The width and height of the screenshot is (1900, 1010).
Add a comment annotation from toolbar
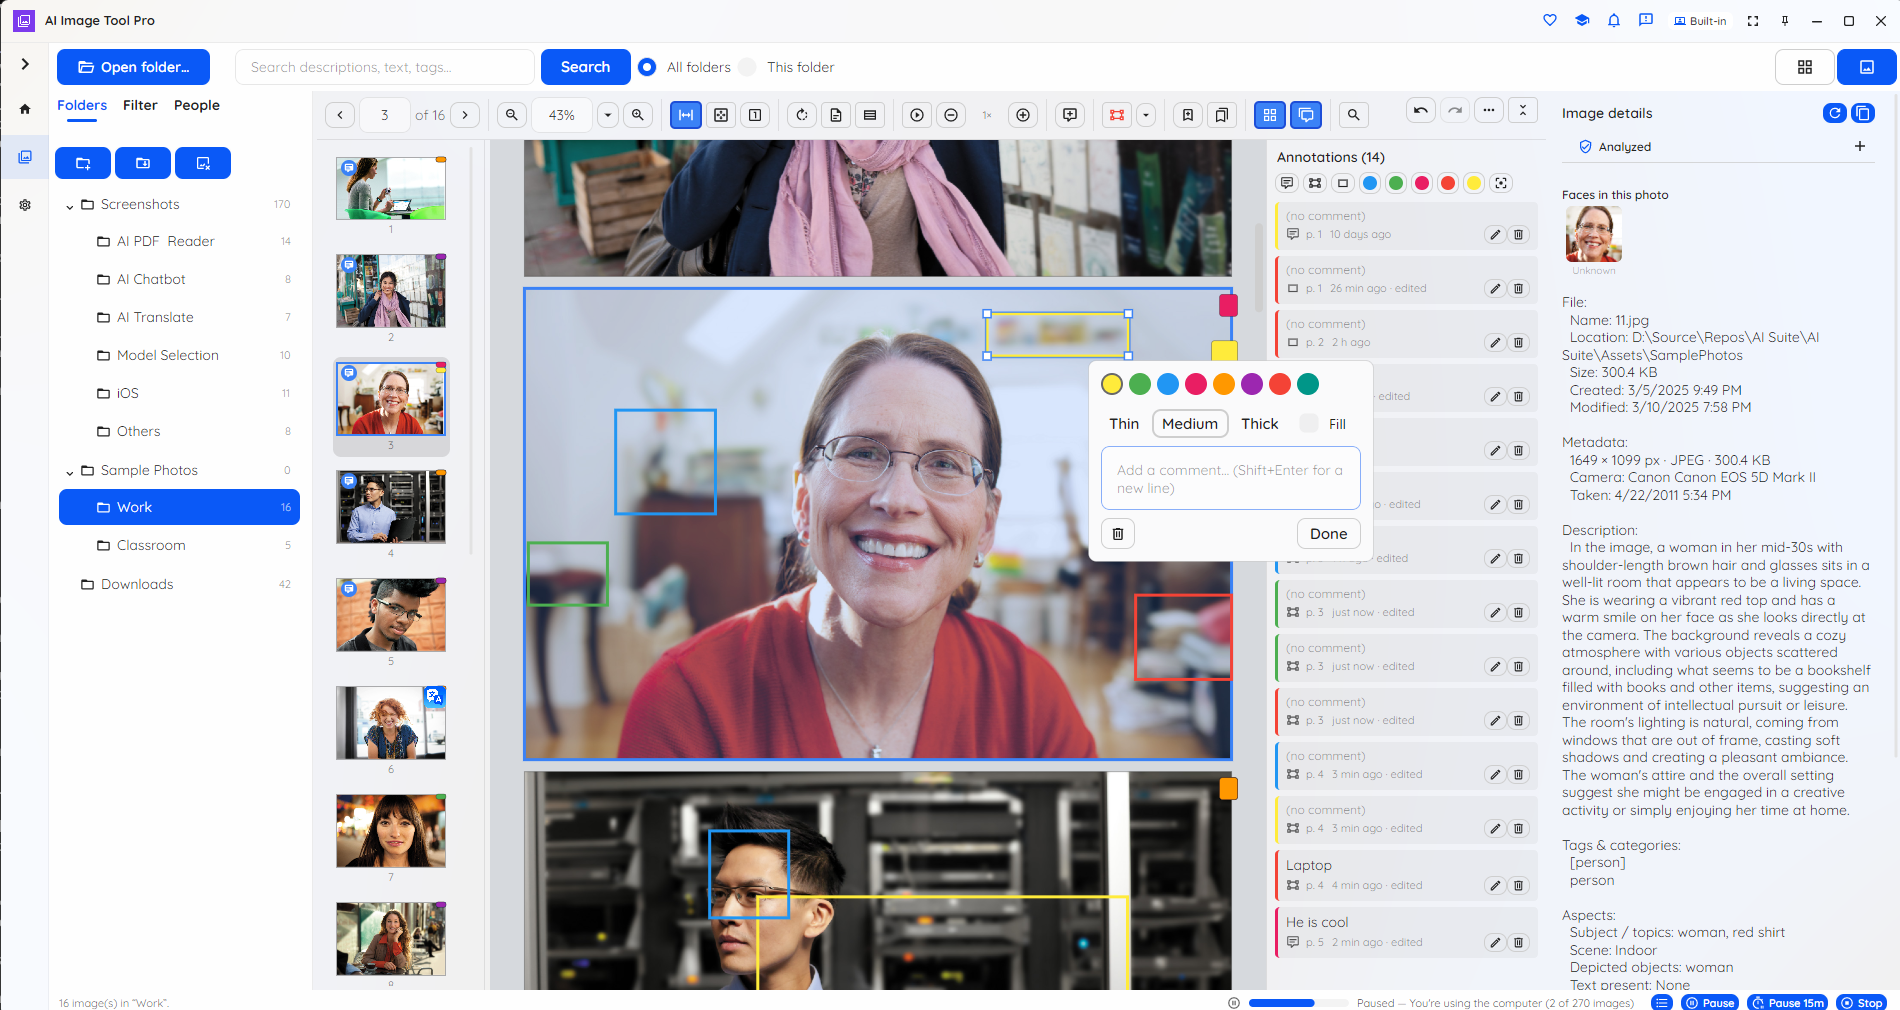click(1070, 115)
